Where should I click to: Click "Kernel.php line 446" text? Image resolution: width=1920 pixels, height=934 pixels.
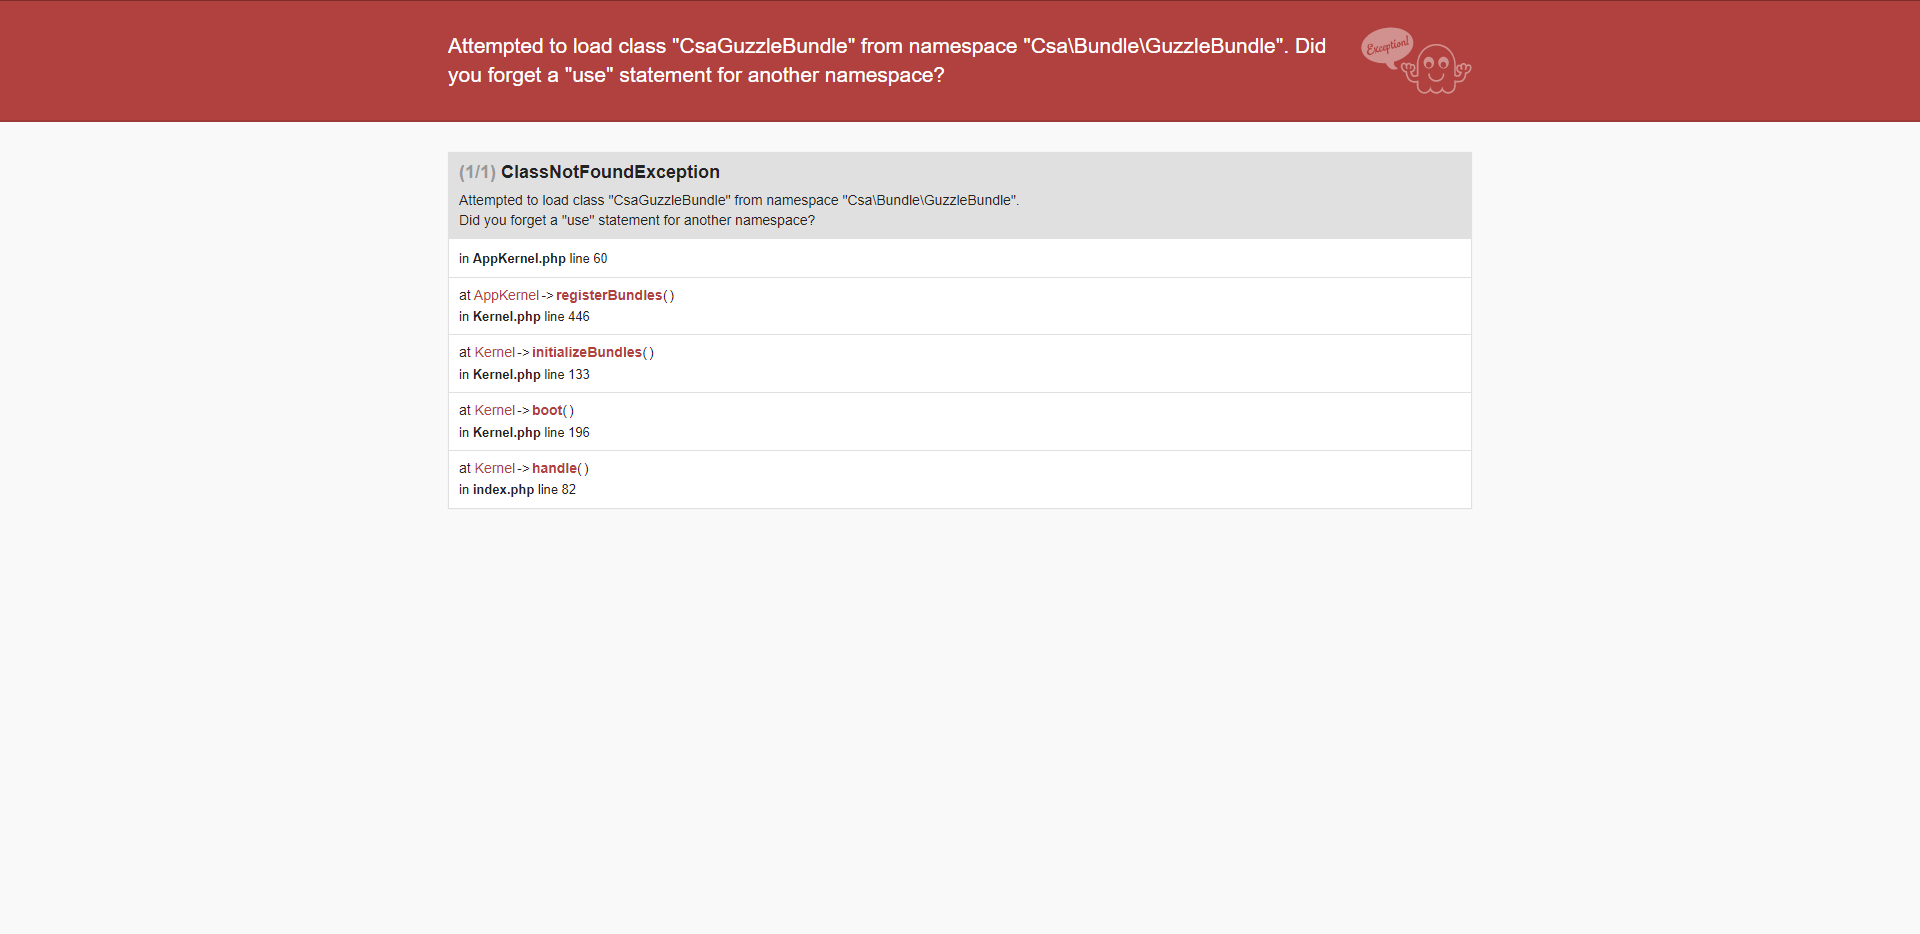531,316
